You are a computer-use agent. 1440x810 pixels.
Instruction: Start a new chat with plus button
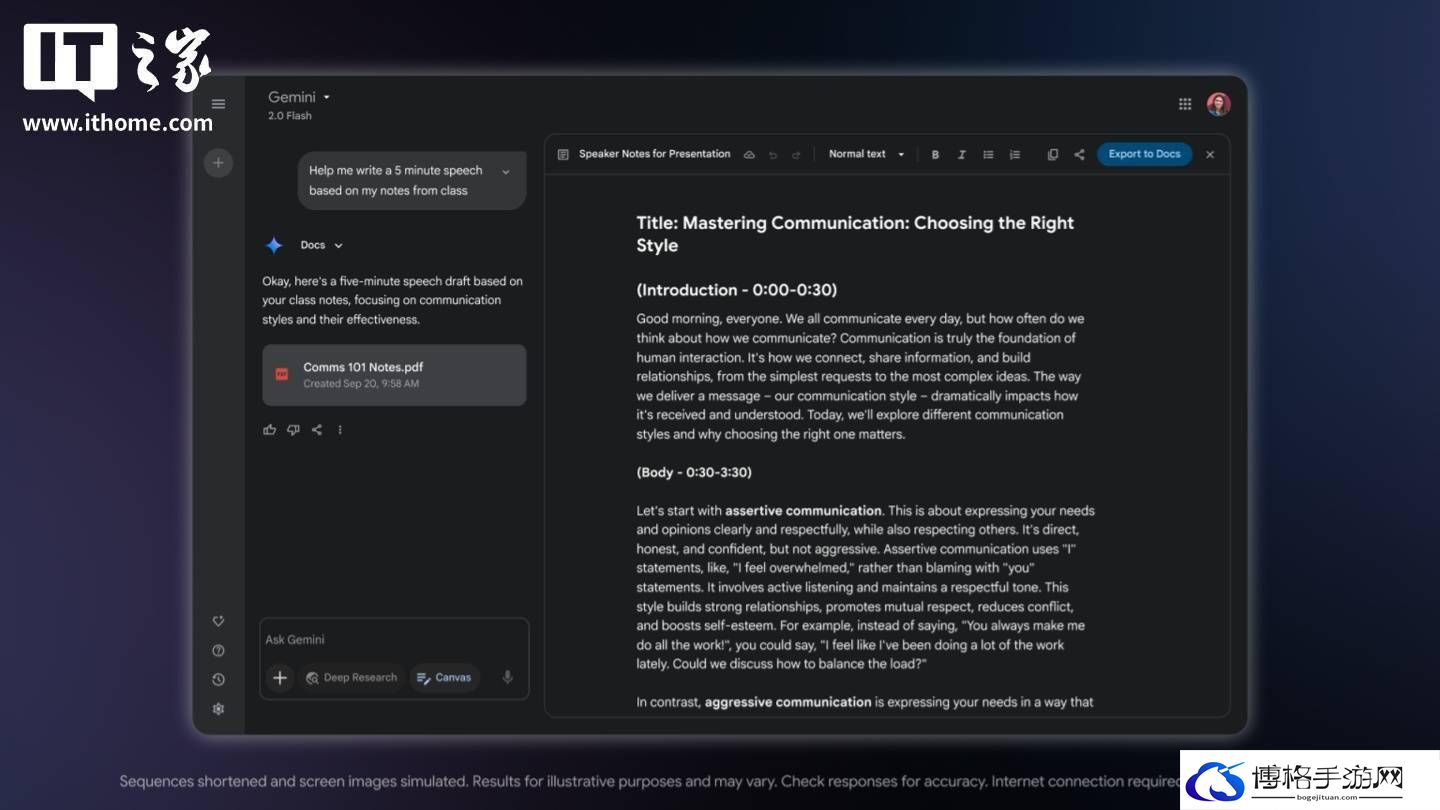(x=218, y=162)
